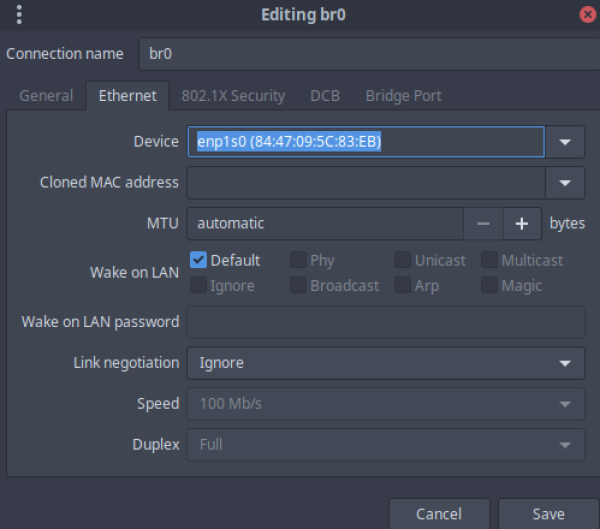Click the Cancel button
600x529 pixels.
tap(439, 513)
